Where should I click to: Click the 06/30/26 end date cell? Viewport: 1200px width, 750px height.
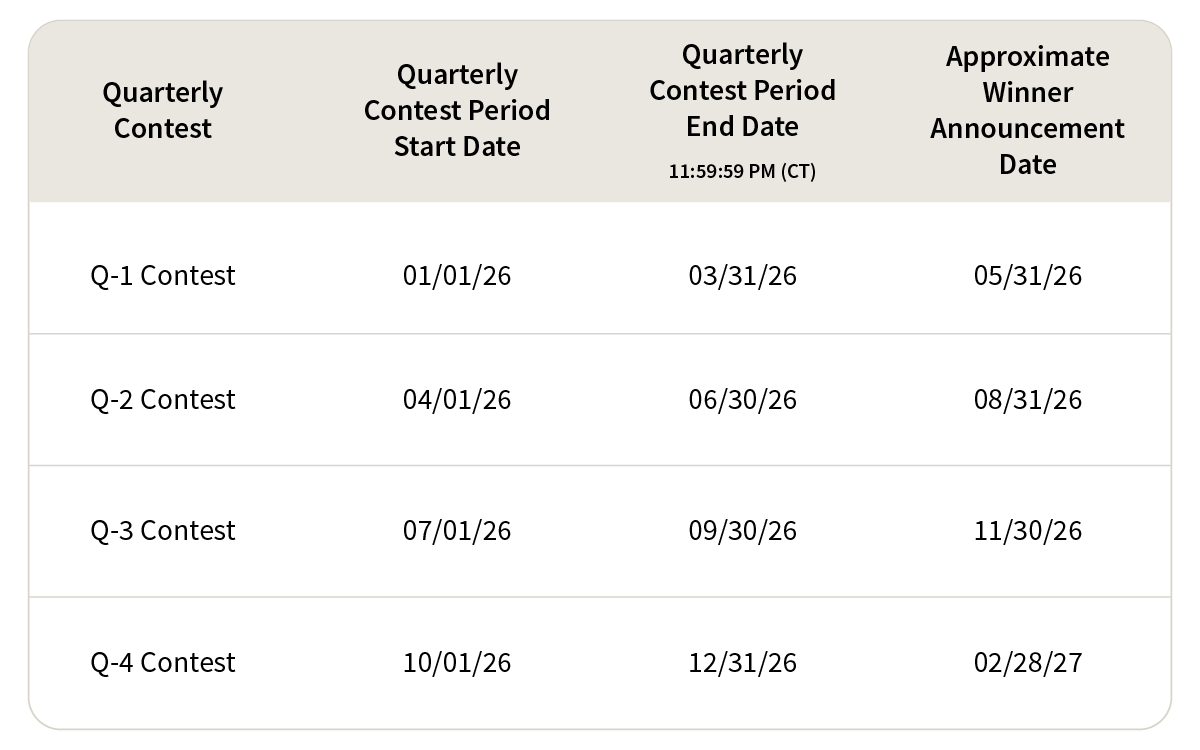coord(742,400)
